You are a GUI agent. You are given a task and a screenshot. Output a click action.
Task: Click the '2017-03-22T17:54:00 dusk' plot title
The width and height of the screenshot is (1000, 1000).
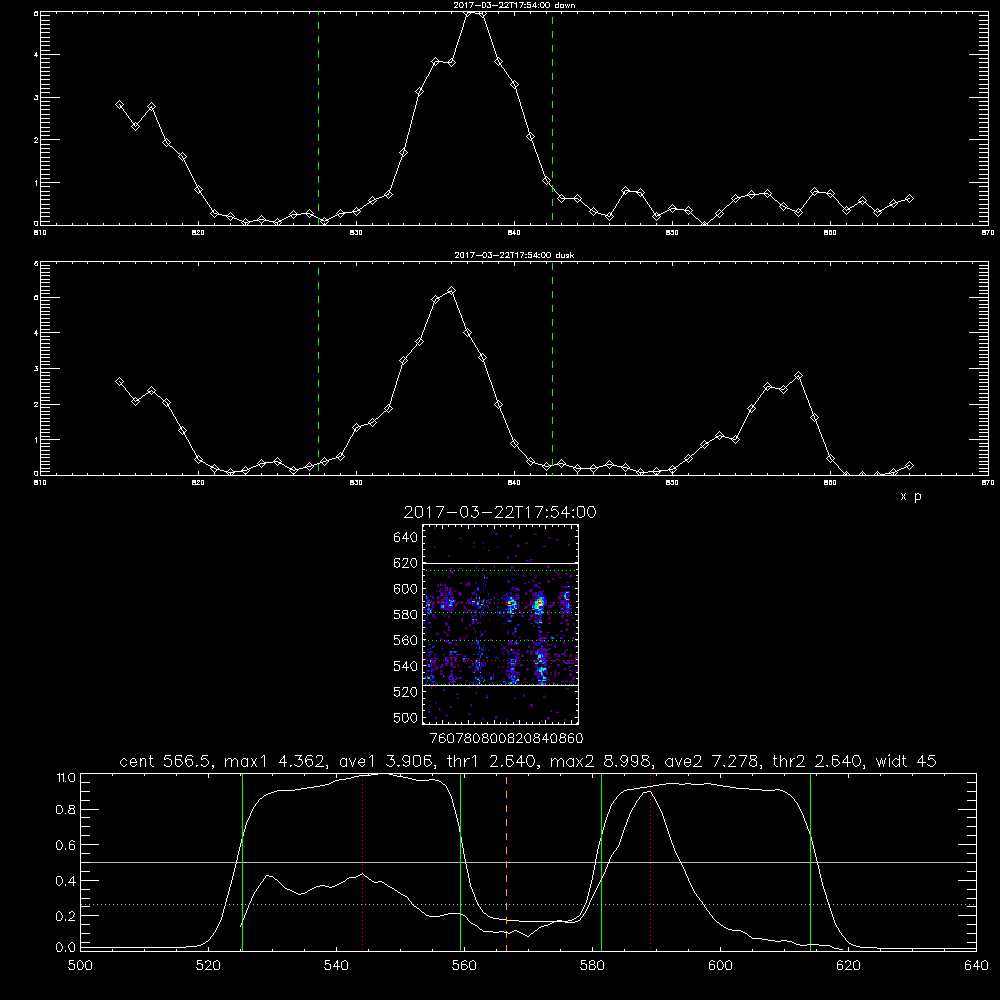514,255
